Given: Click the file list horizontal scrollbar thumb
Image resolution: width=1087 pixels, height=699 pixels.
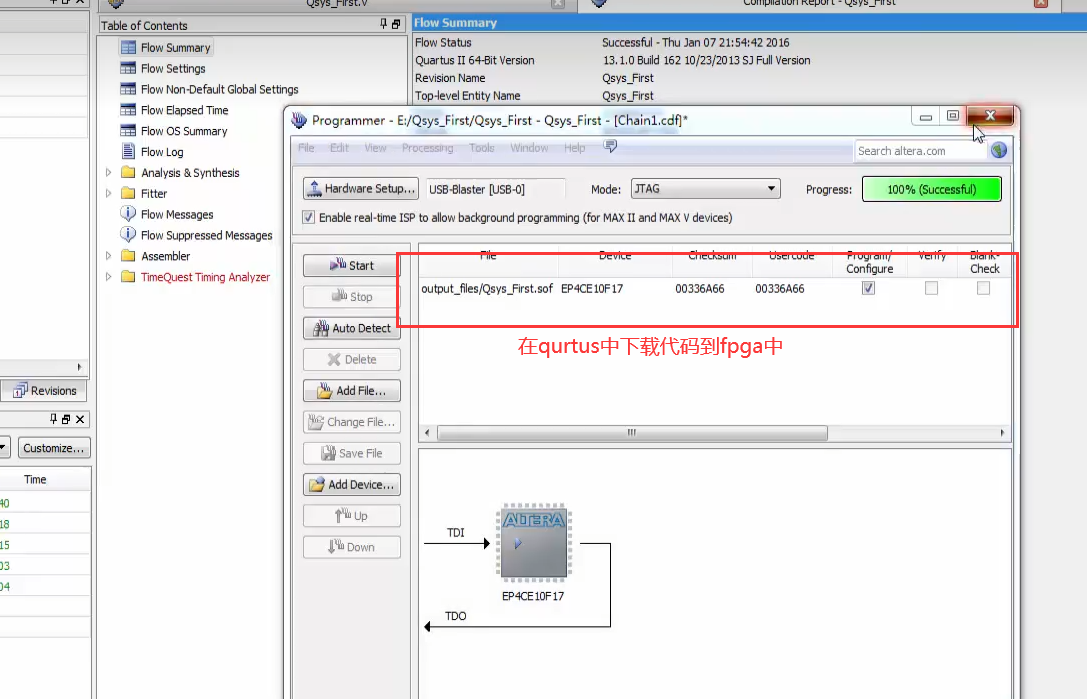Looking at the screenshot, I should pyautogui.click(x=632, y=433).
